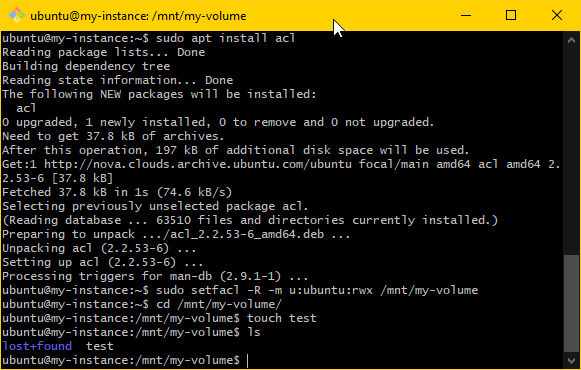Open the terminal app icon menu in title bar
Image resolution: width=581 pixels, height=370 pixels.
pos(17,16)
